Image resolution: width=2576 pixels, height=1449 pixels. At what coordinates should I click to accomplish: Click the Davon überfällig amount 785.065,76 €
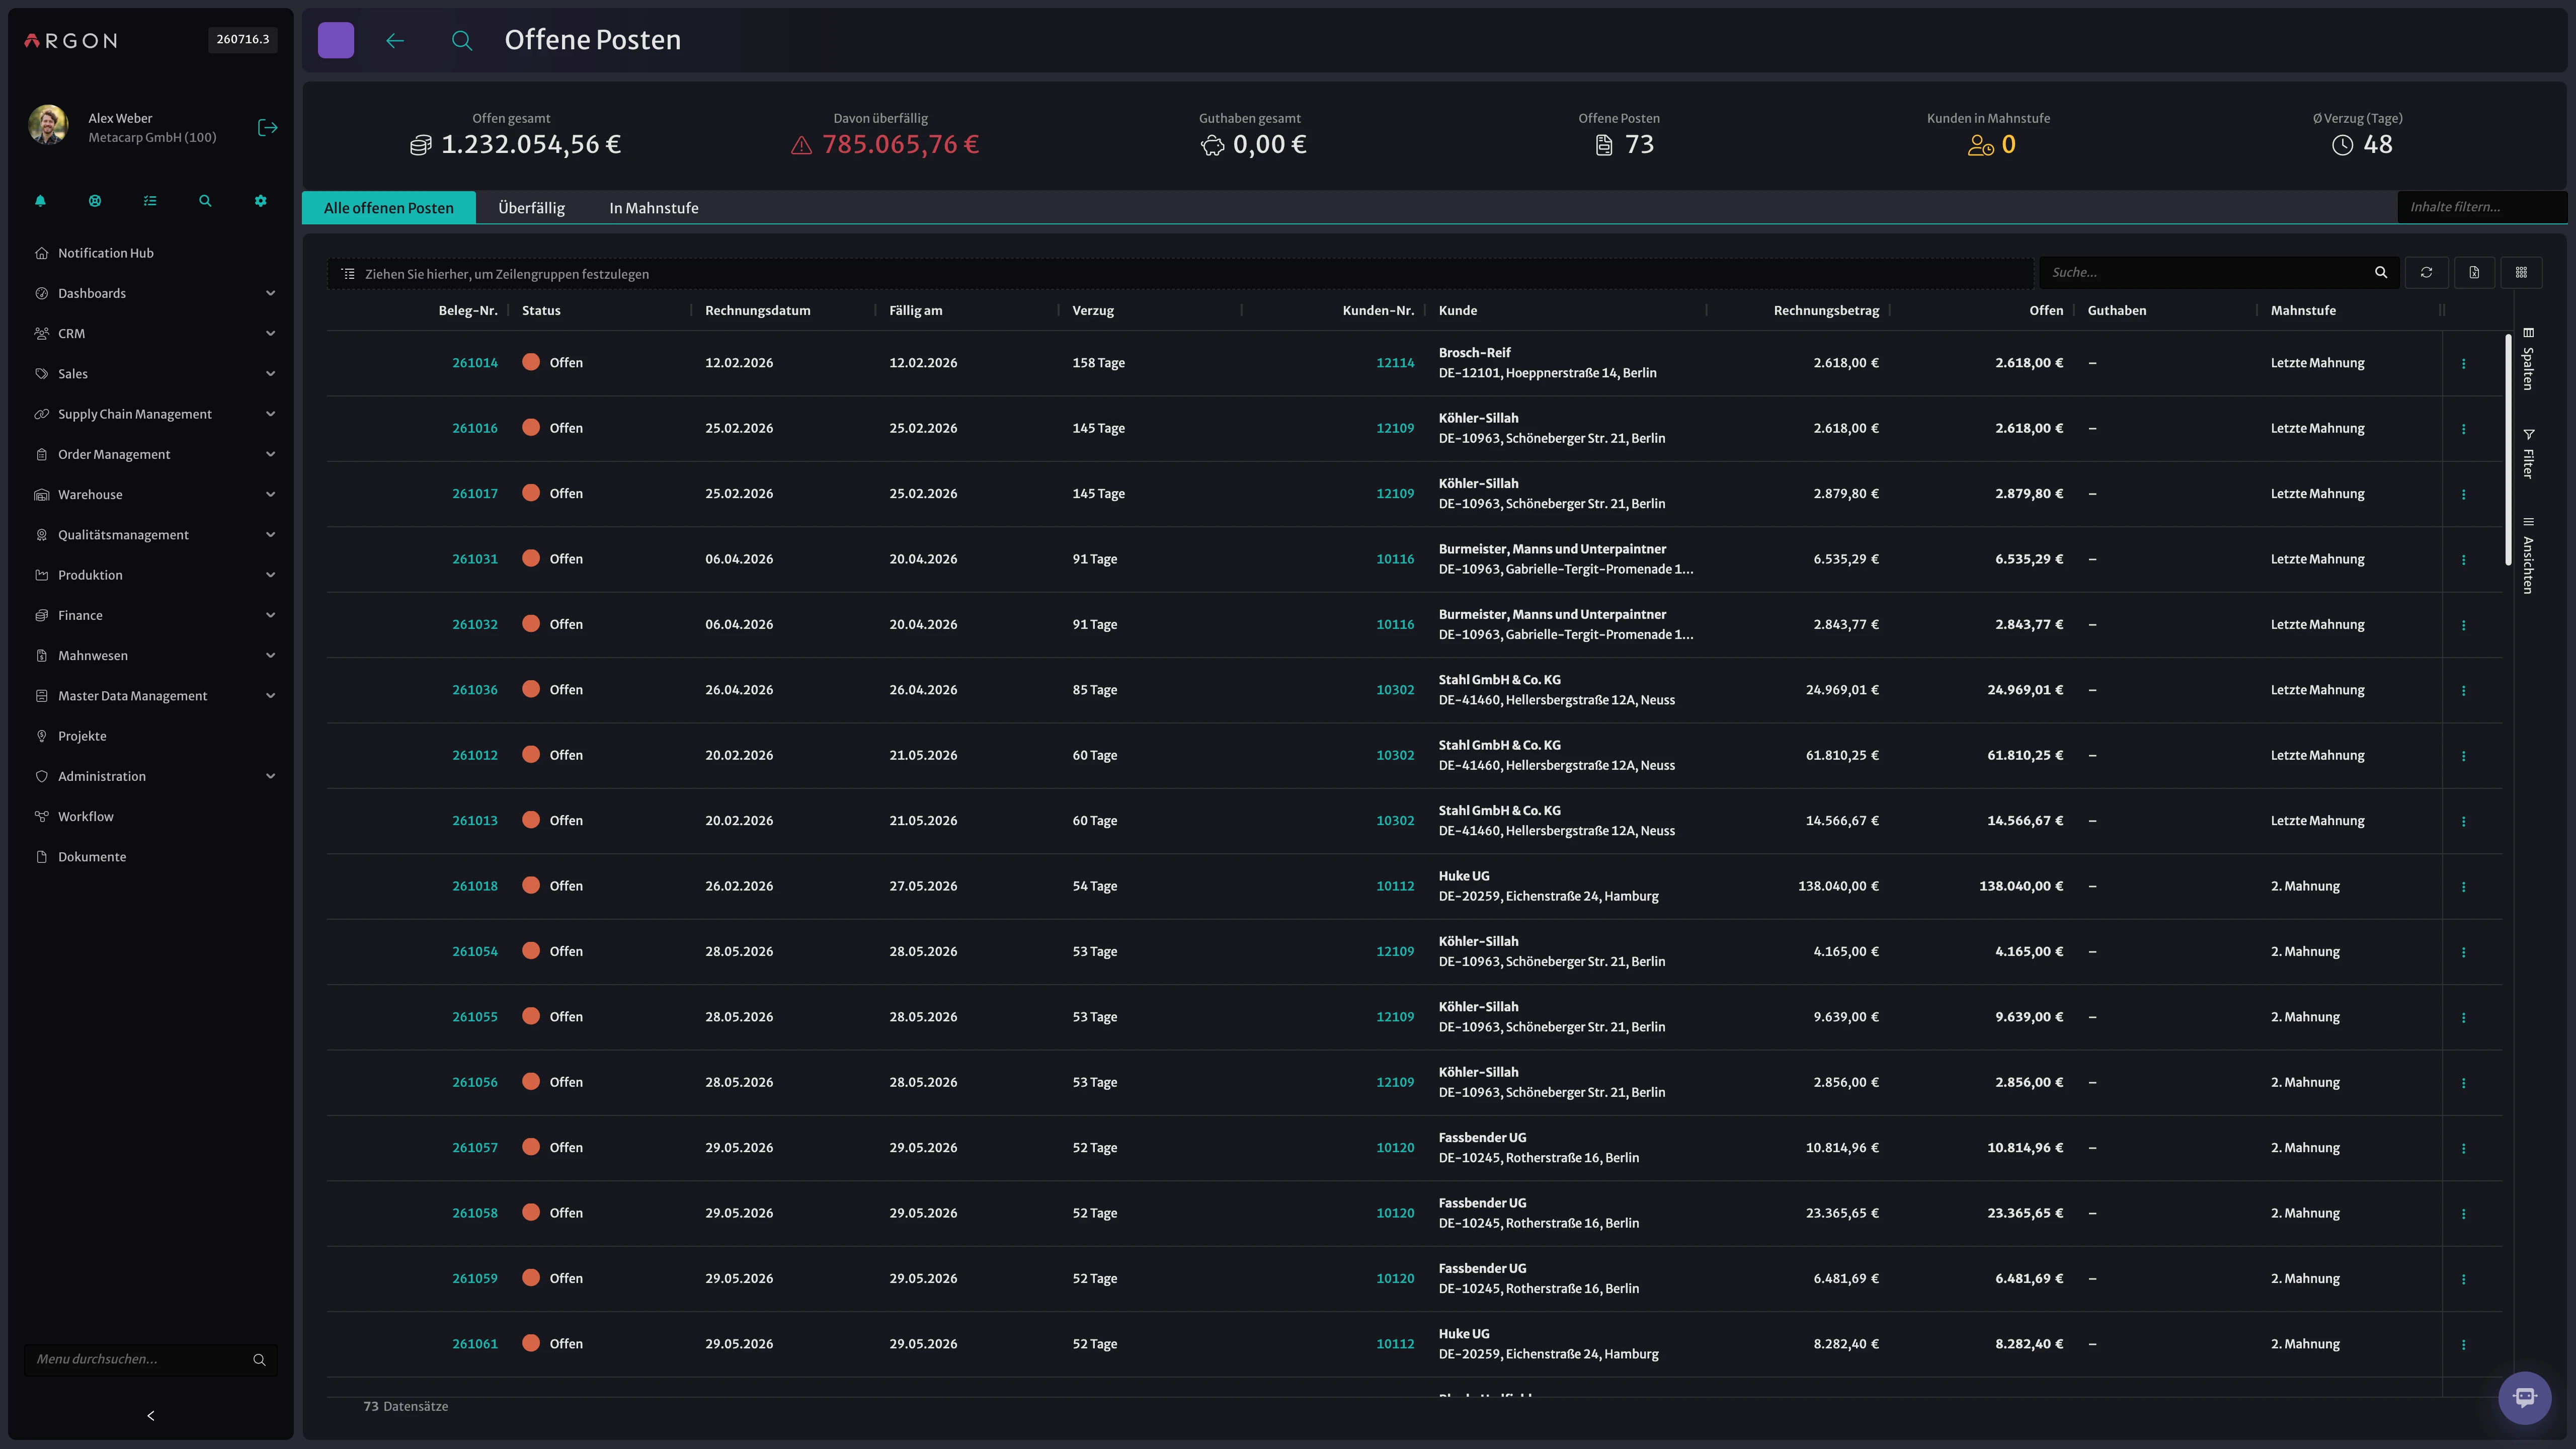(900, 145)
